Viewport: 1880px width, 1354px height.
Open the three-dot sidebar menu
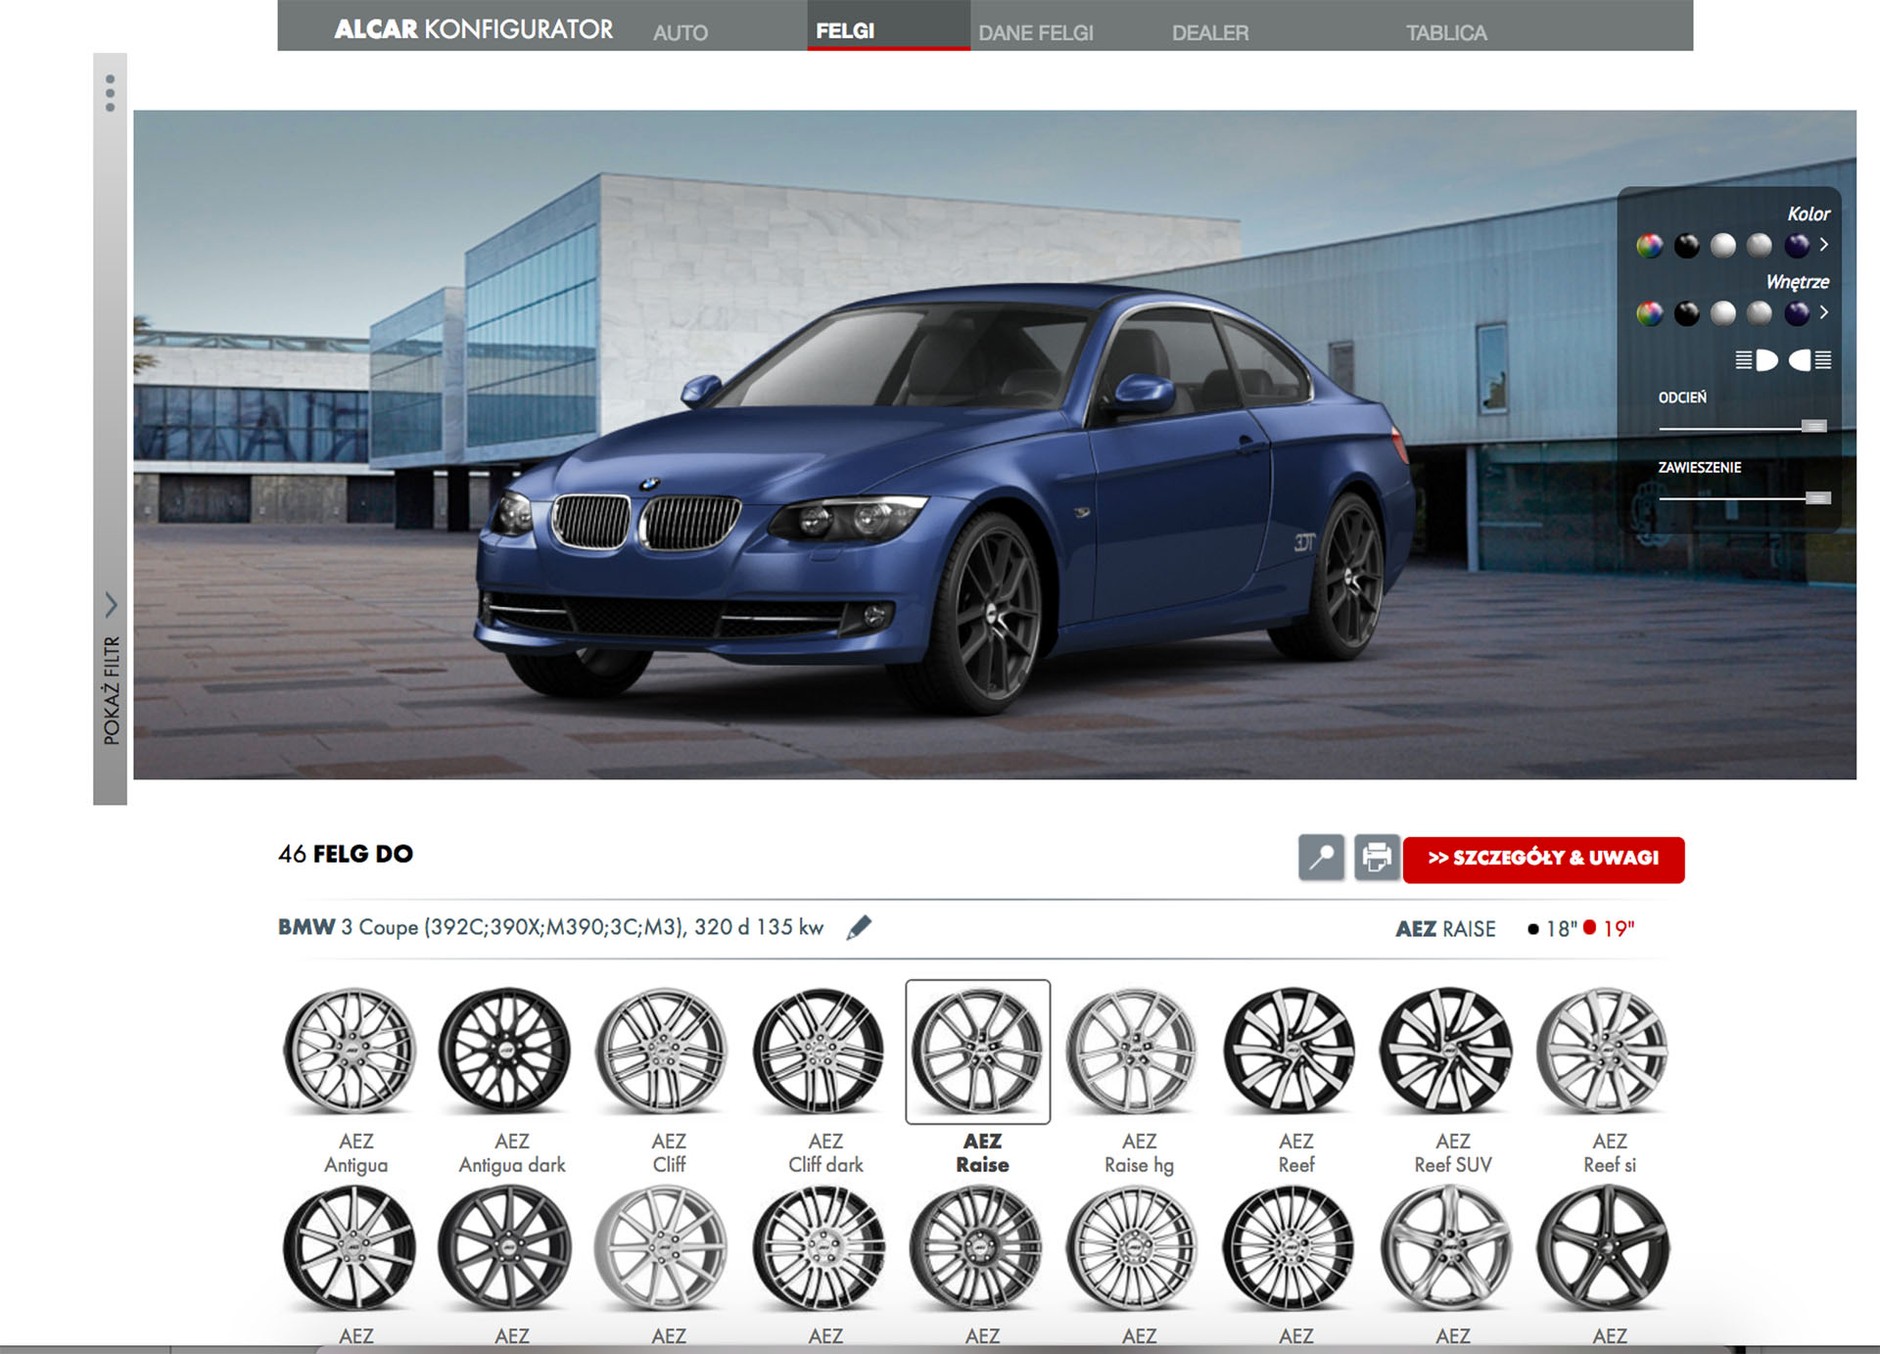tap(110, 93)
